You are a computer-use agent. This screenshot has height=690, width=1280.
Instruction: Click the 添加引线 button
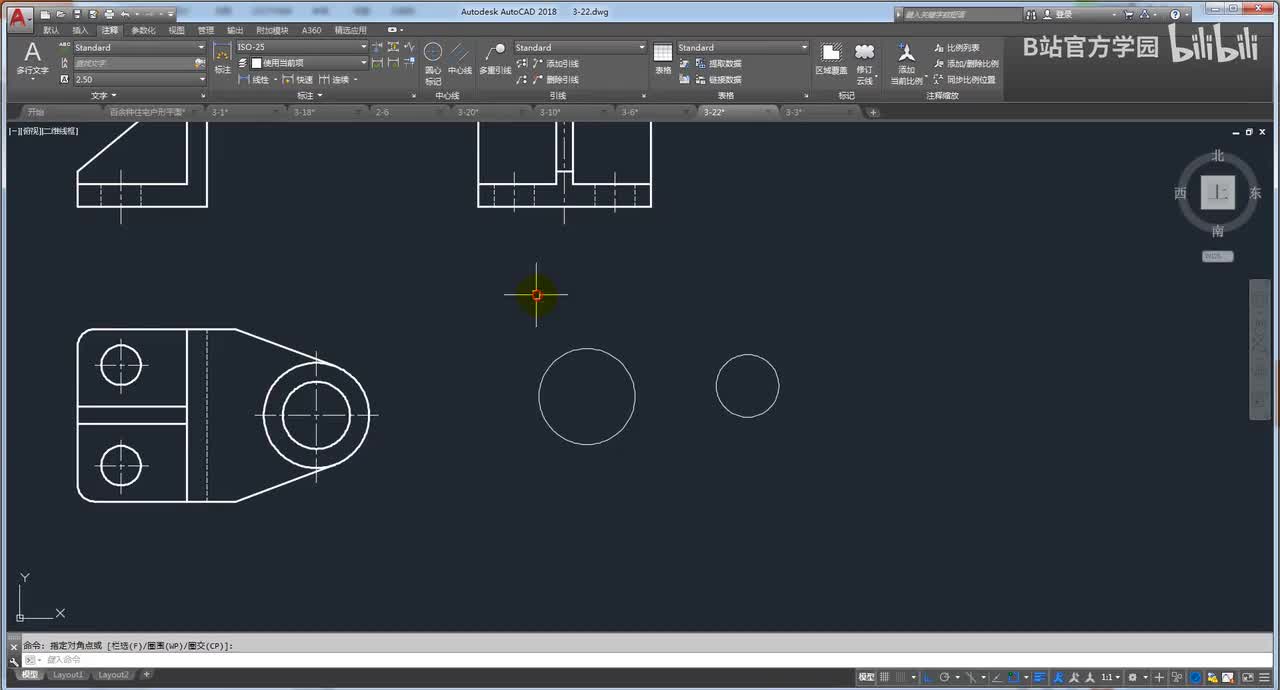555,63
